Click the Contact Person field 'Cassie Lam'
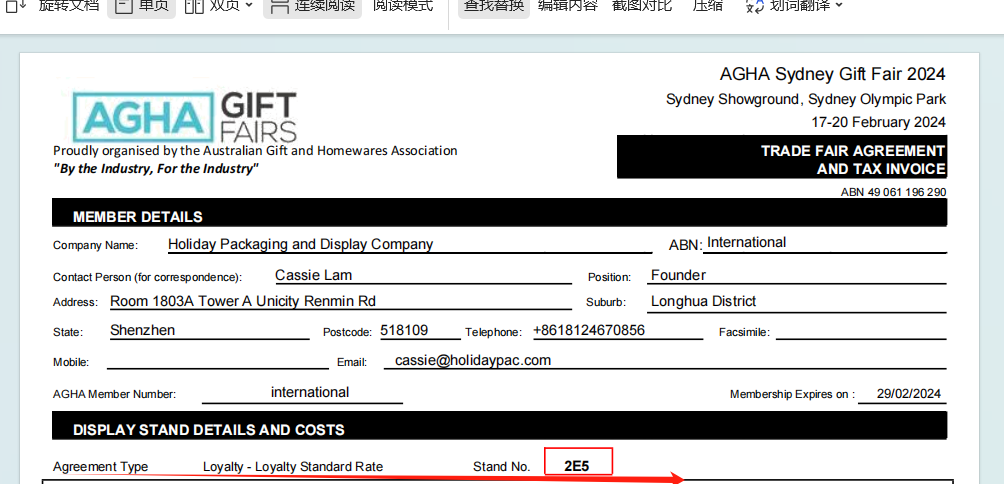1004x484 pixels. [313, 275]
